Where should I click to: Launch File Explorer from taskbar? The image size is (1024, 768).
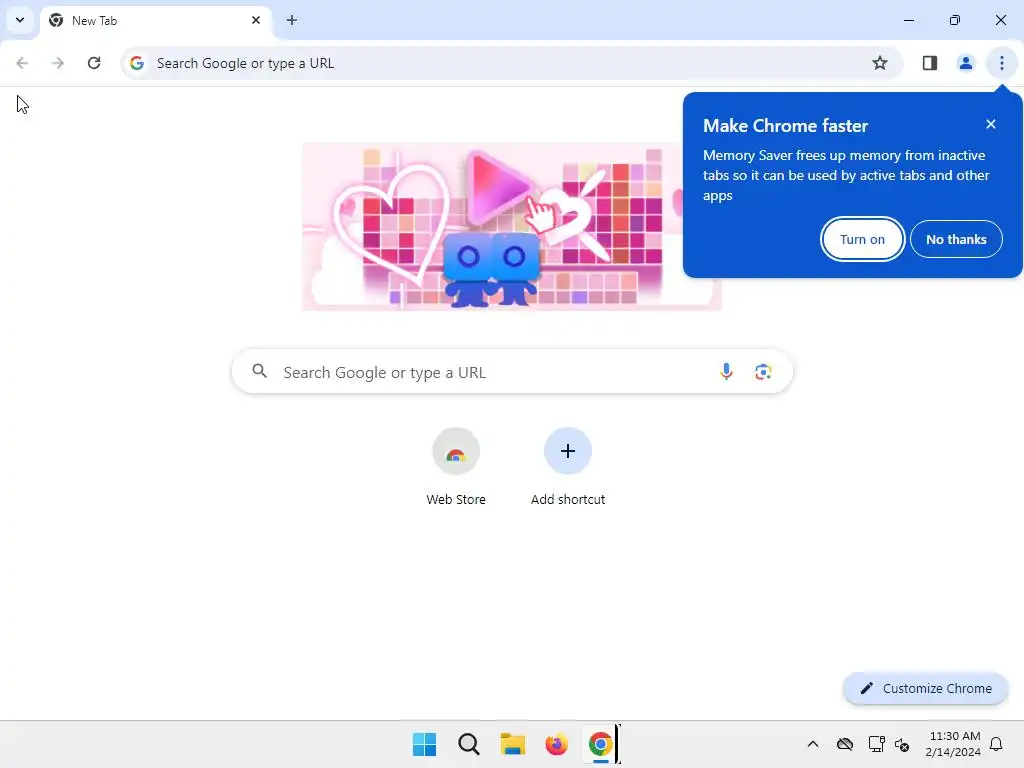(x=513, y=744)
